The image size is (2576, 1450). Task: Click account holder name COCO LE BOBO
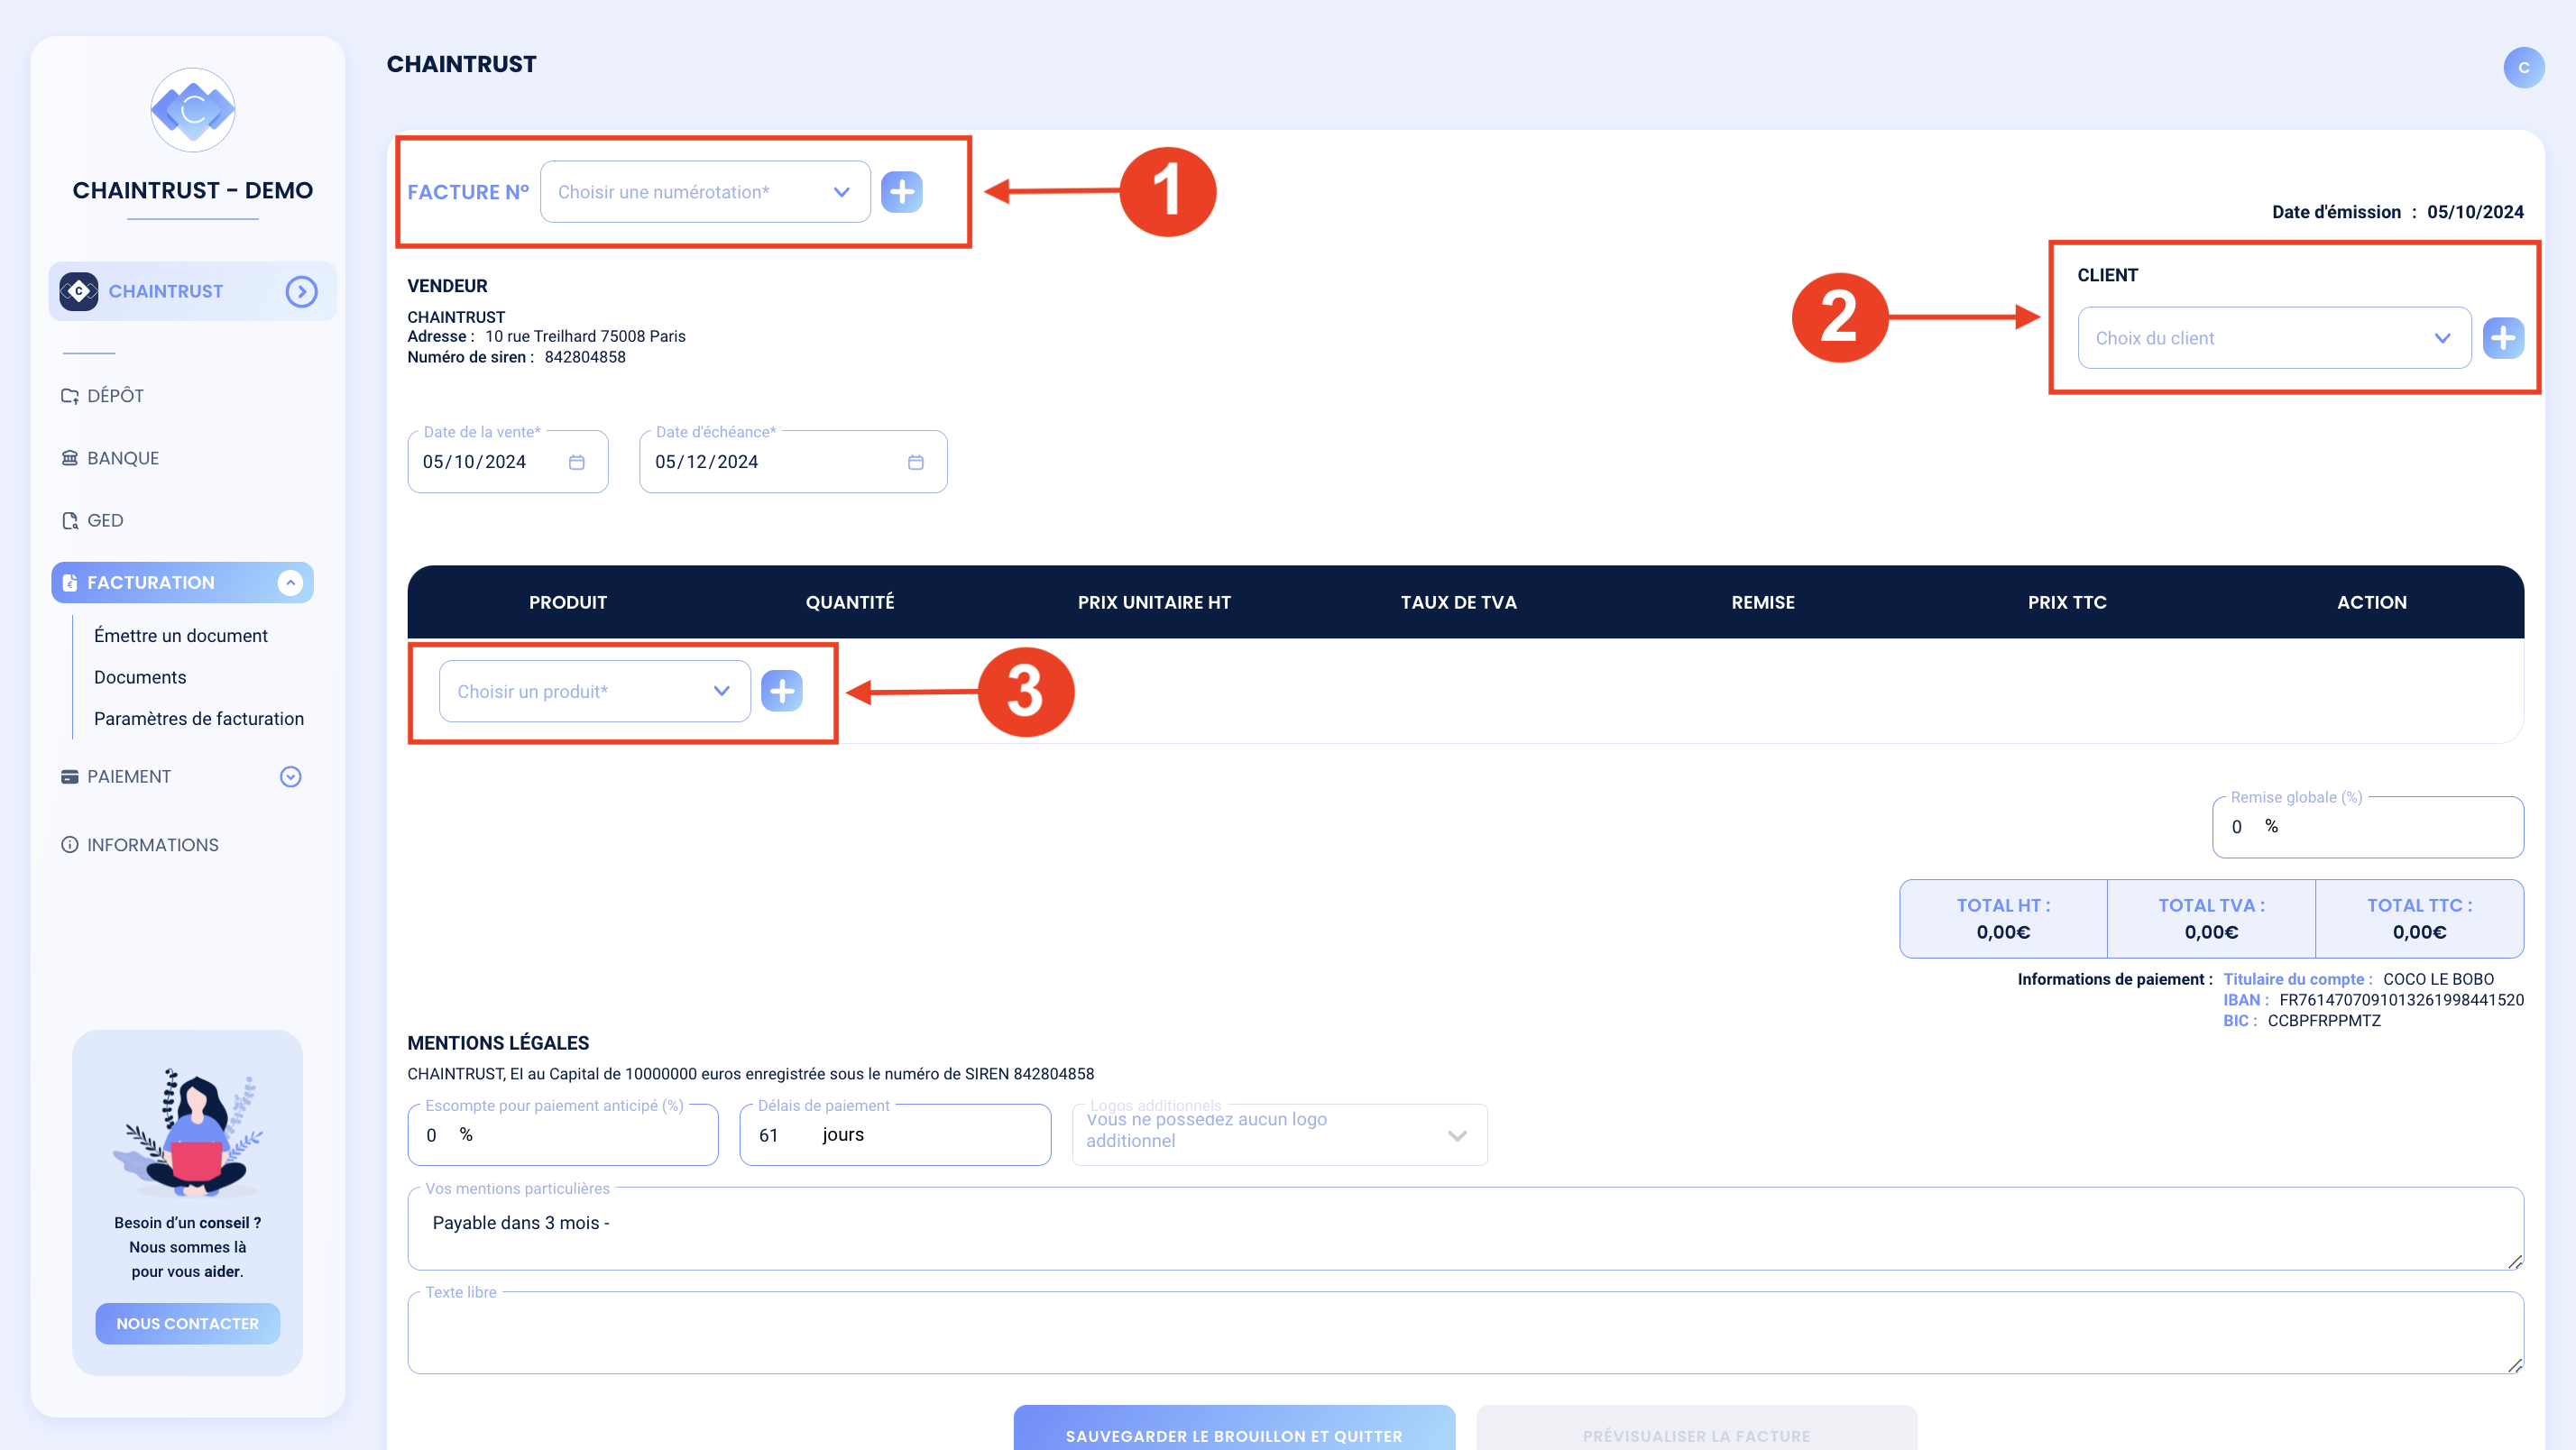point(2438,980)
